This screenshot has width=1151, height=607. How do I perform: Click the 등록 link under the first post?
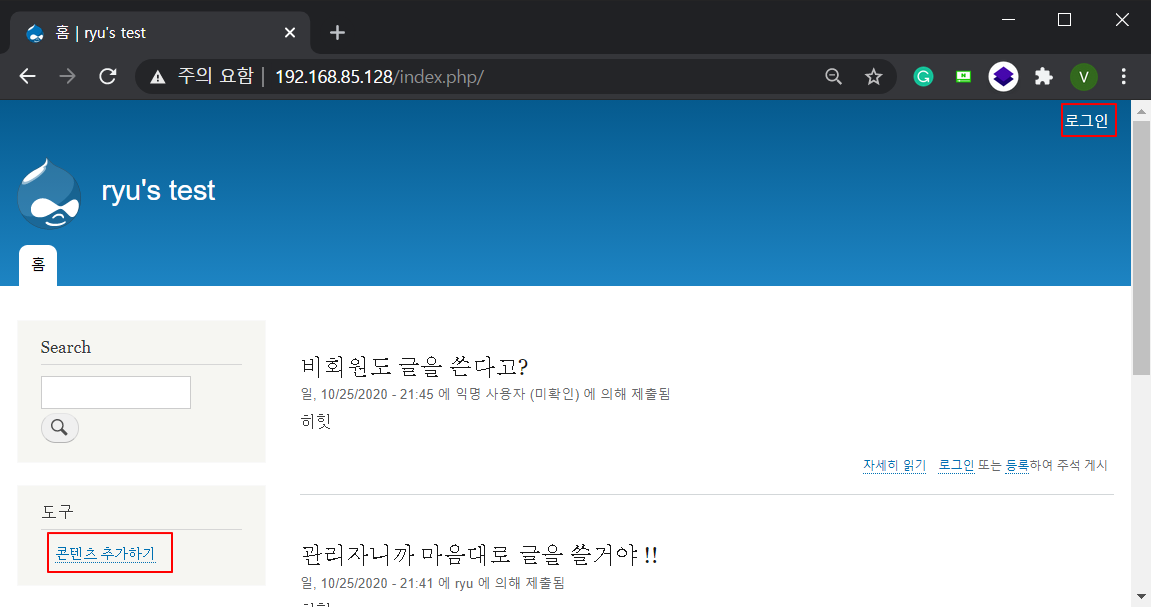point(1017,465)
